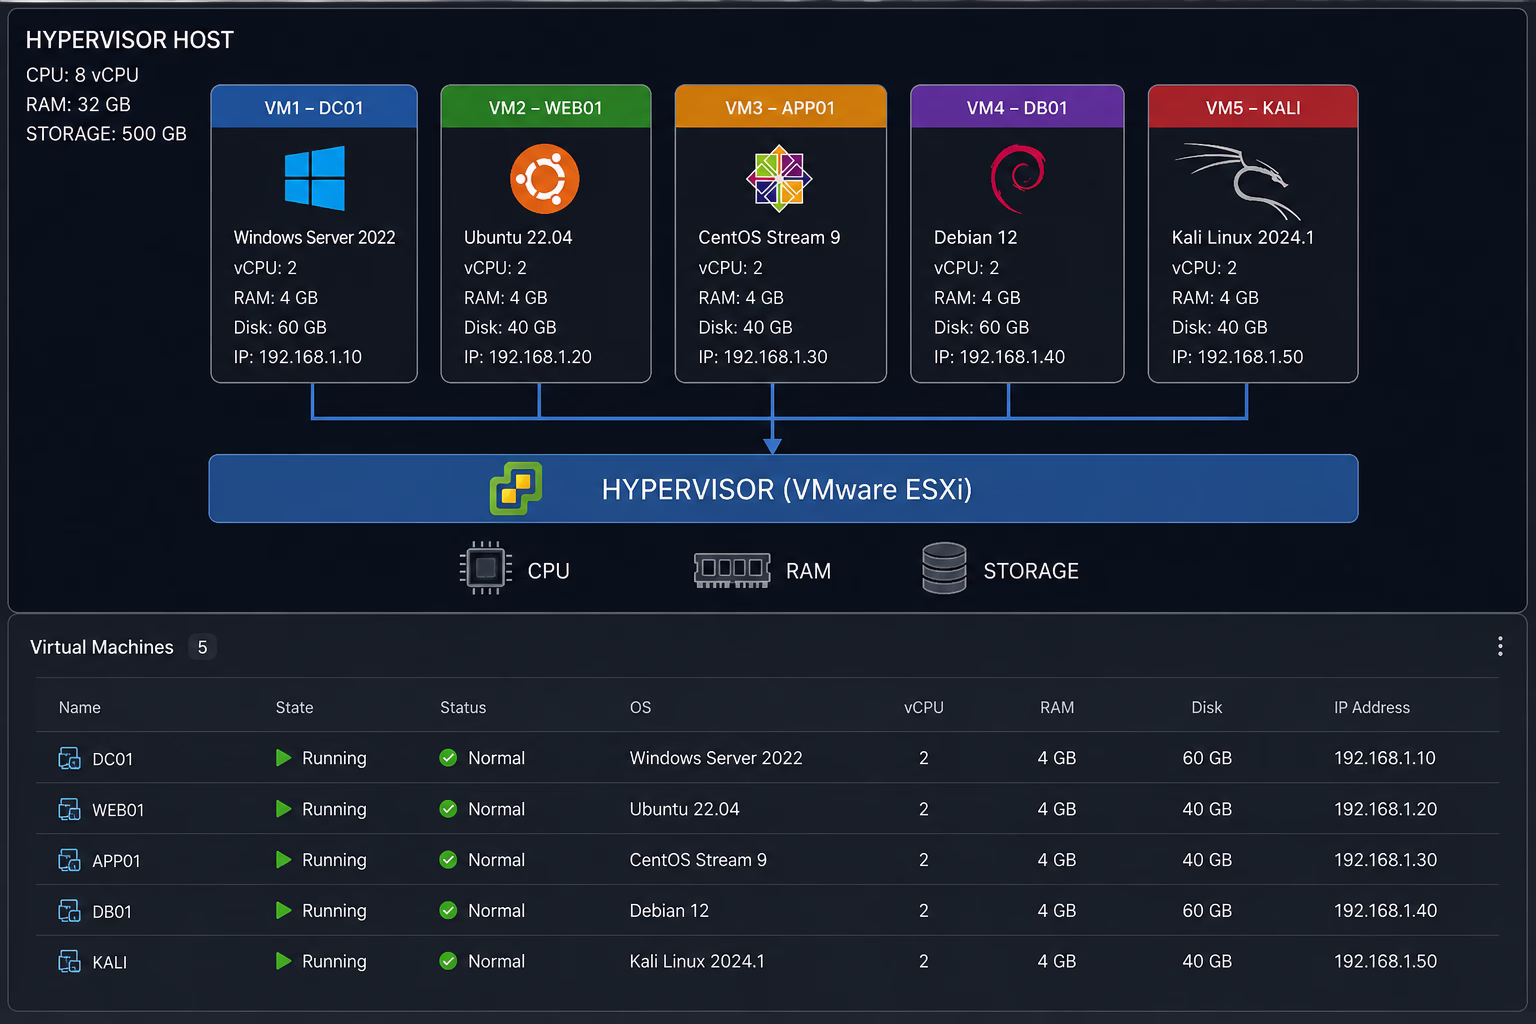Click the green Running play icon for DC01
The image size is (1536, 1024).
coord(283,758)
